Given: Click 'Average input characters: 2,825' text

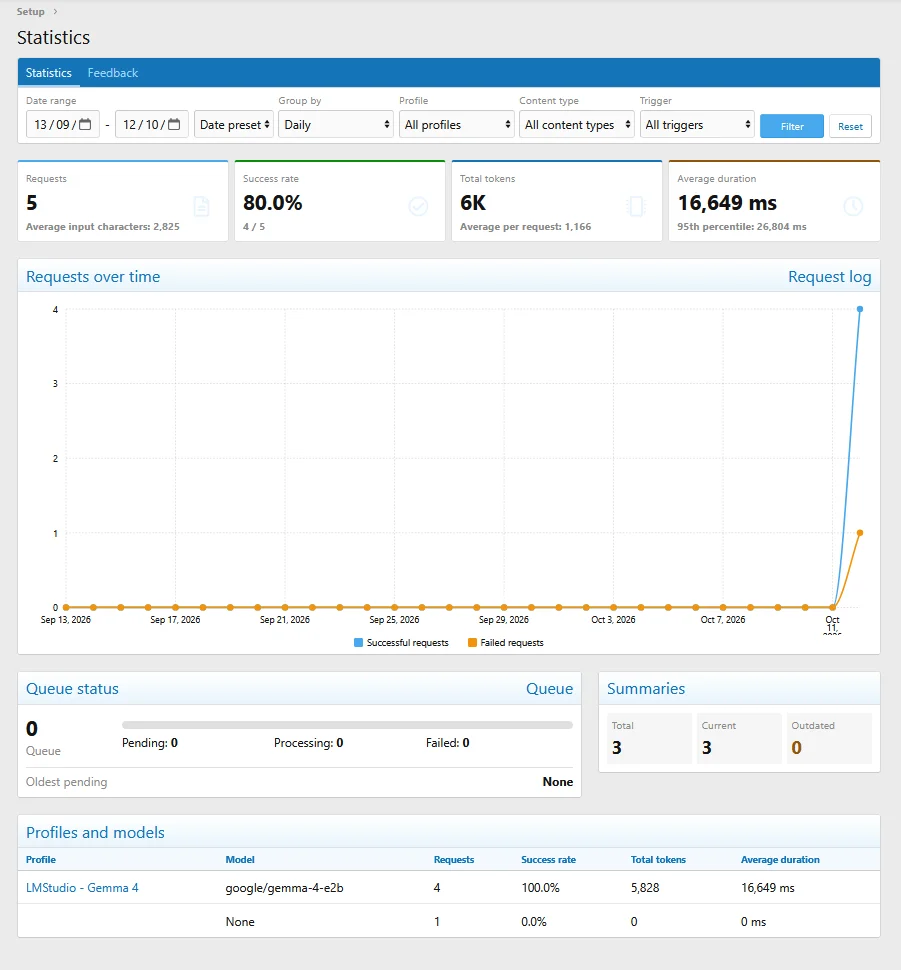Looking at the screenshot, I should [x=103, y=226].
